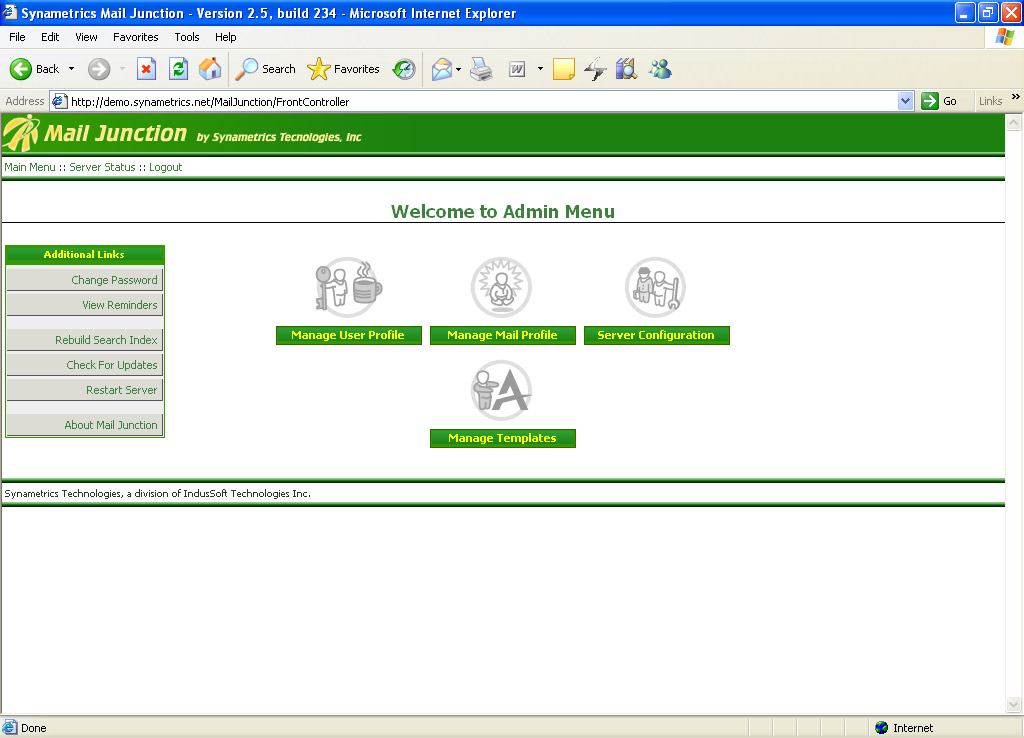Screen dimensions: 1024x738
Task: Open View Reminders link
Action: click(85, 305)
